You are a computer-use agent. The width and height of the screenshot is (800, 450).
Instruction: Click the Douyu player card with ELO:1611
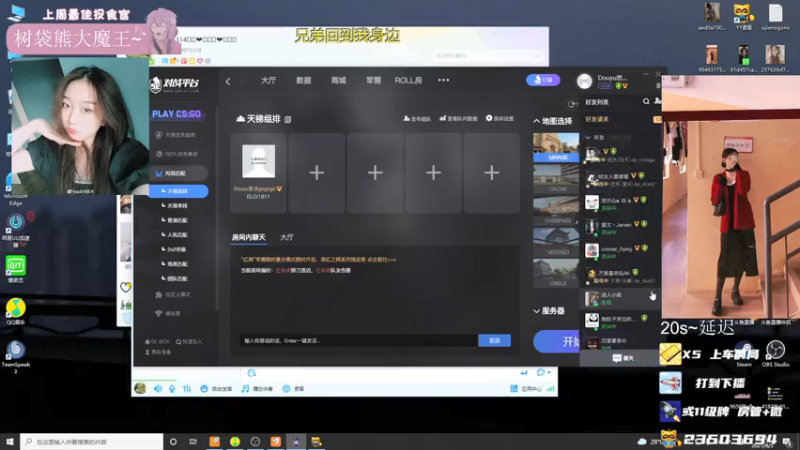tap(258, 173)
